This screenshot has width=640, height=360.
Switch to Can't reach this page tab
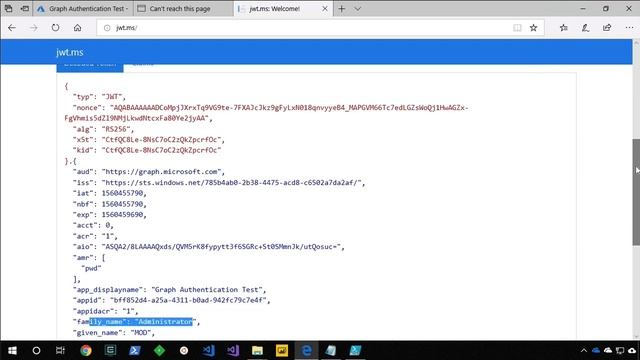(184, 9)
